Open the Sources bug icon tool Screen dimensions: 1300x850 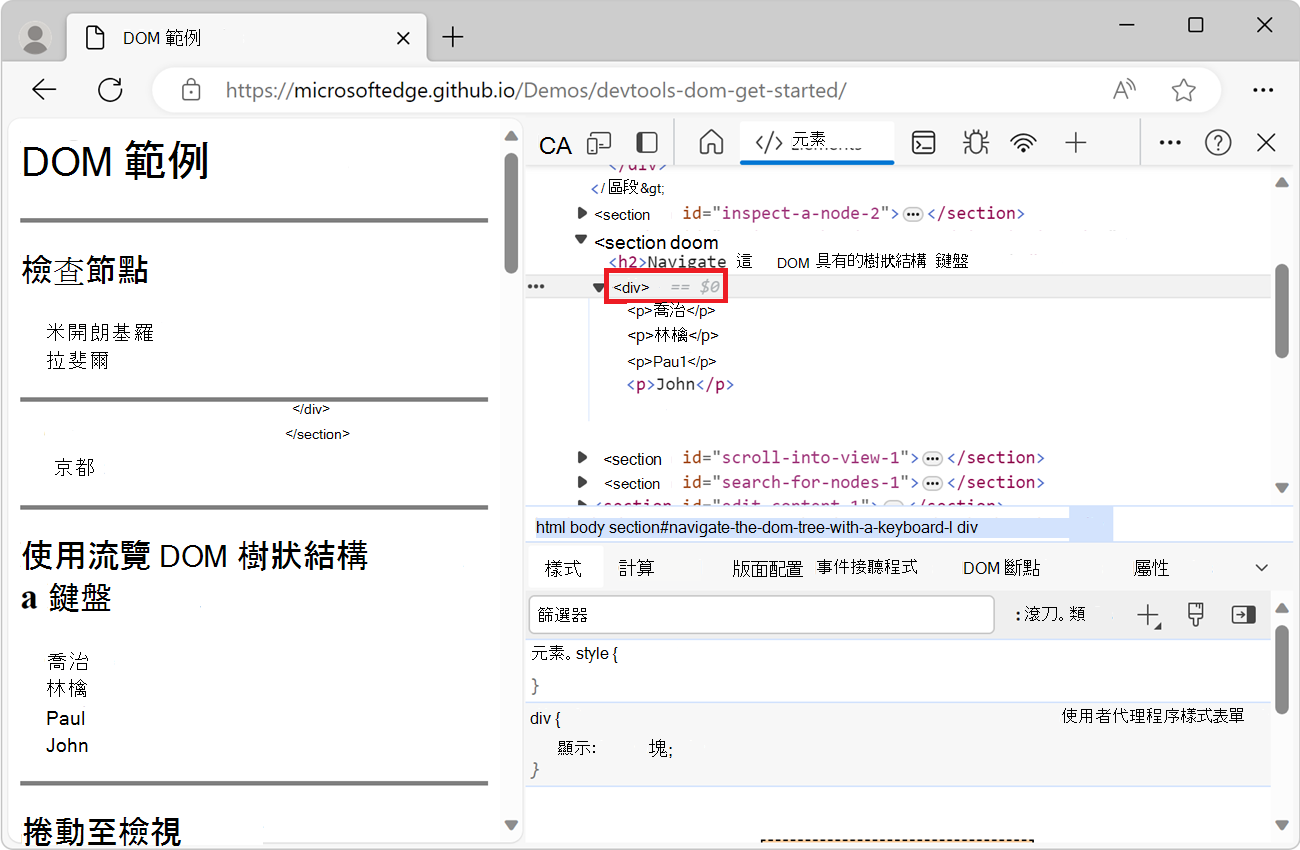pos(975,143)
